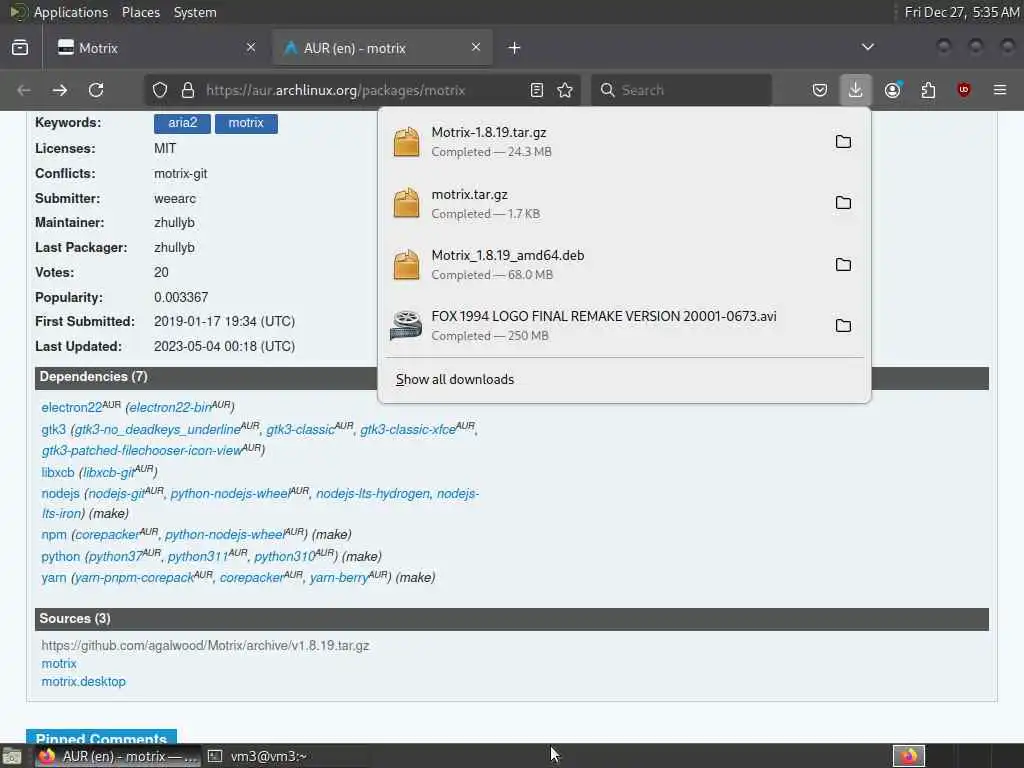
Task: Click the aria2 keyword tag
Action: coord(182,123)
